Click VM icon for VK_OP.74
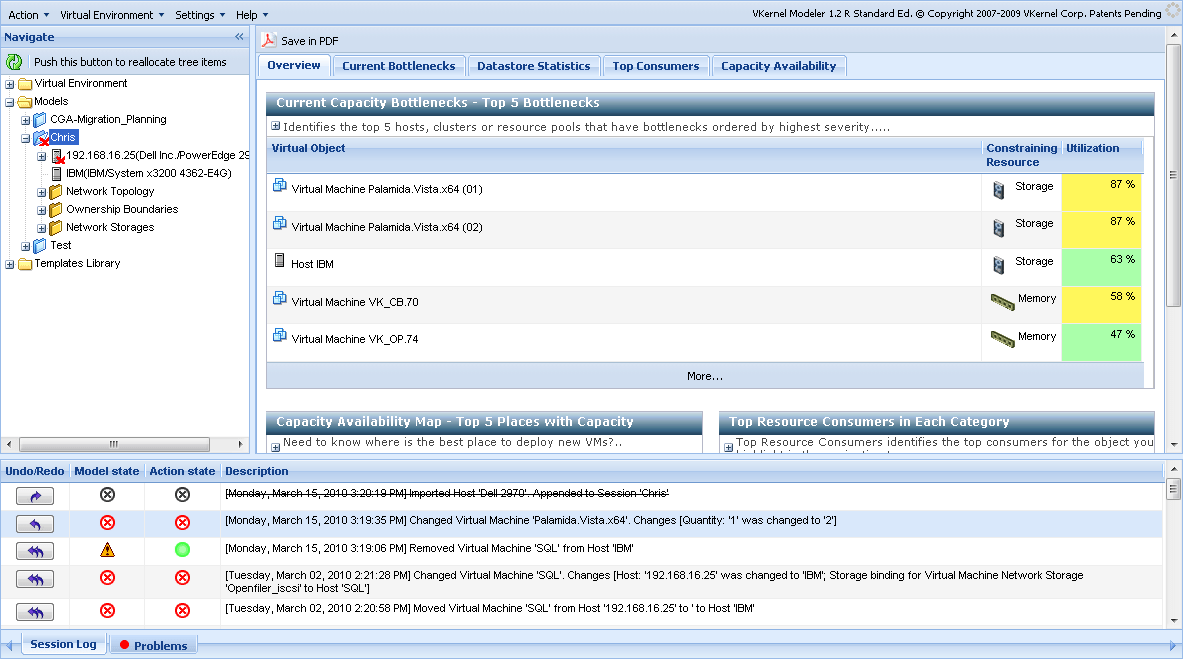This screenshot has height=659, width=1183. pos(279,335)
